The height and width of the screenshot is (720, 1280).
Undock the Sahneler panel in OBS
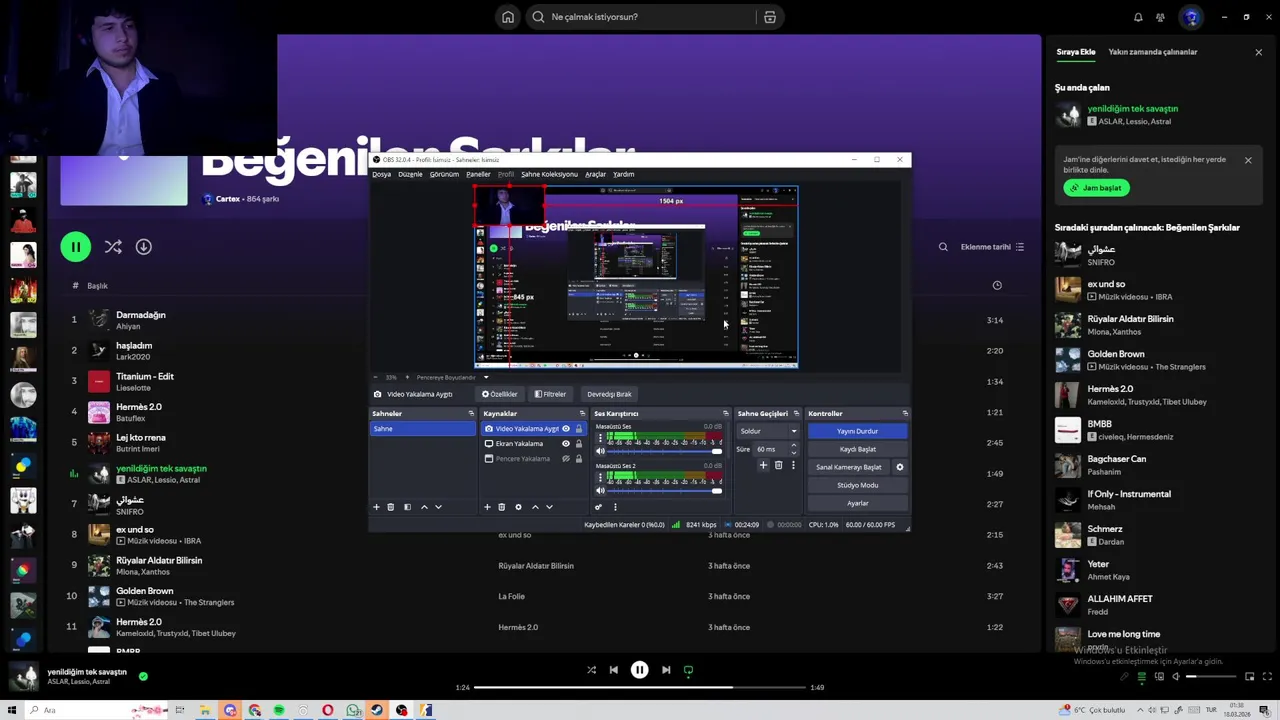pos(471,413)
